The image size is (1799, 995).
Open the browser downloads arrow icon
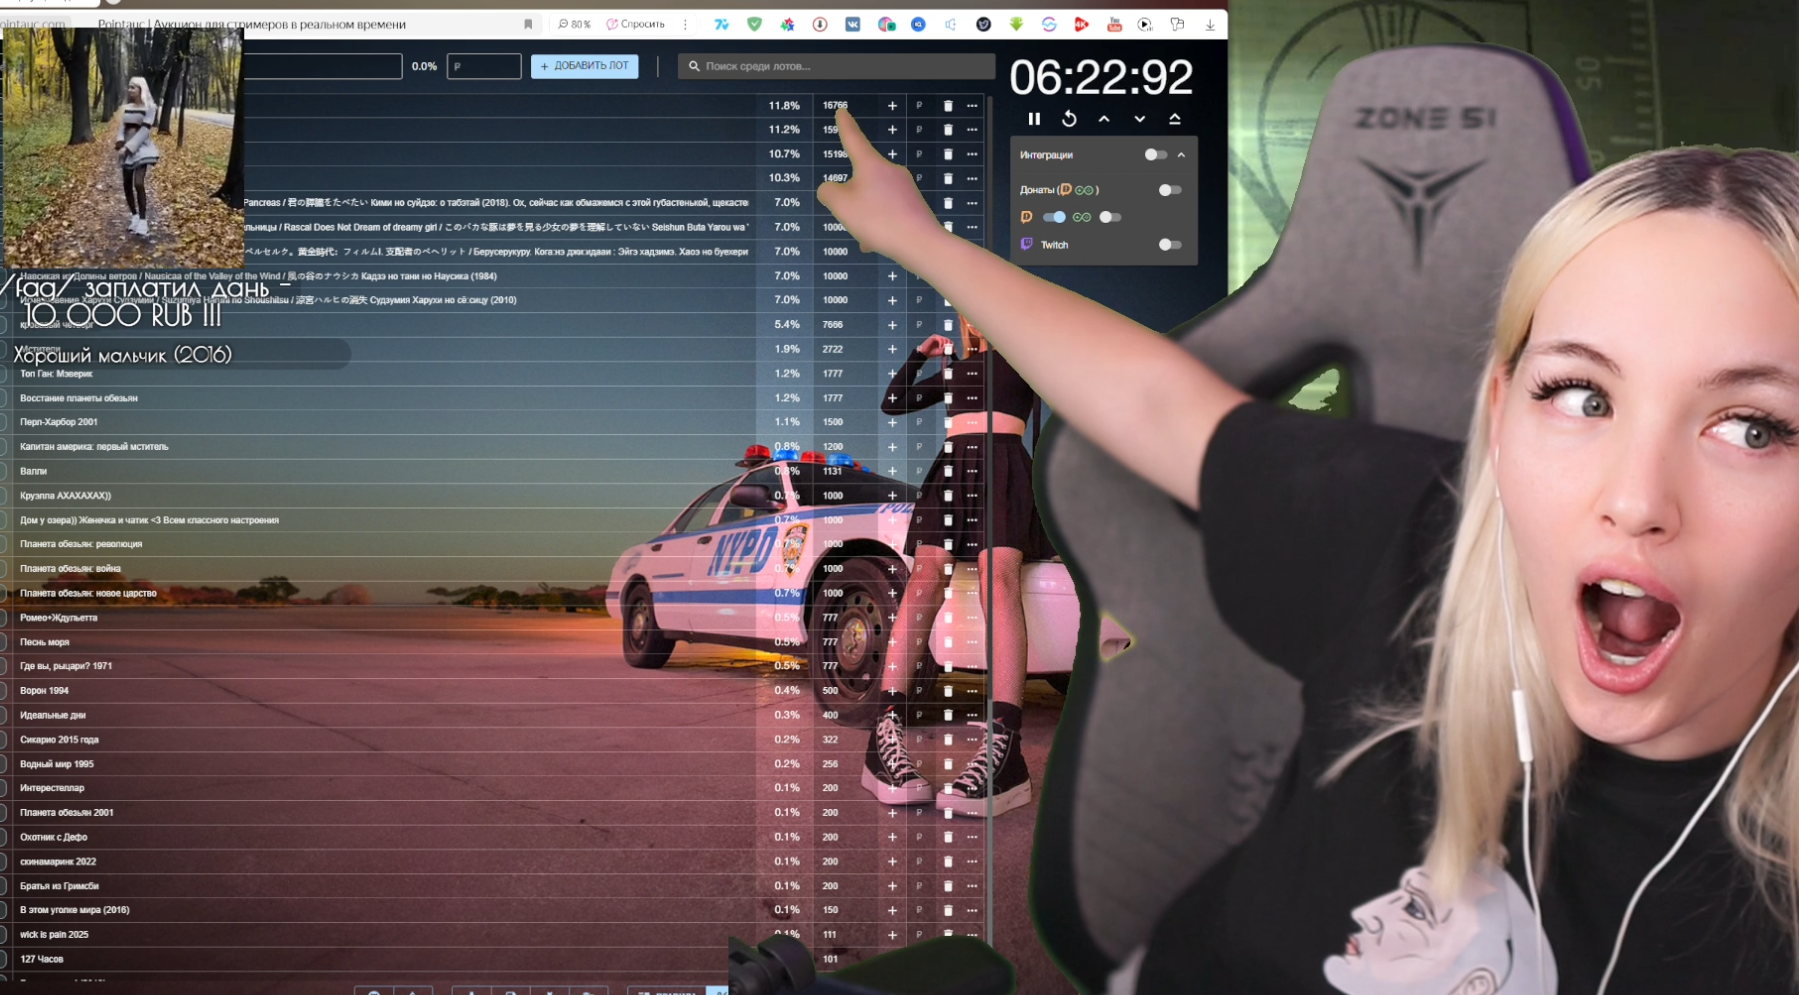pyautogui.click(x=1210, y=24)
